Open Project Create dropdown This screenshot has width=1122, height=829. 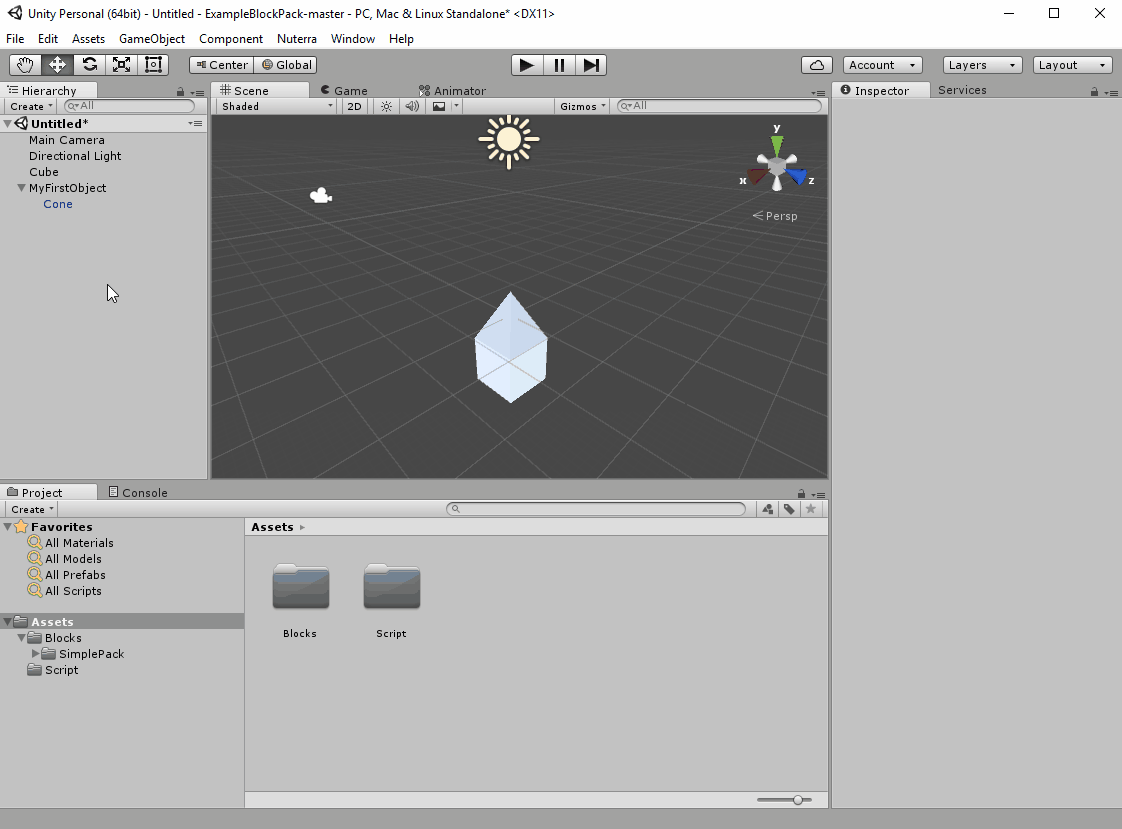31,509
